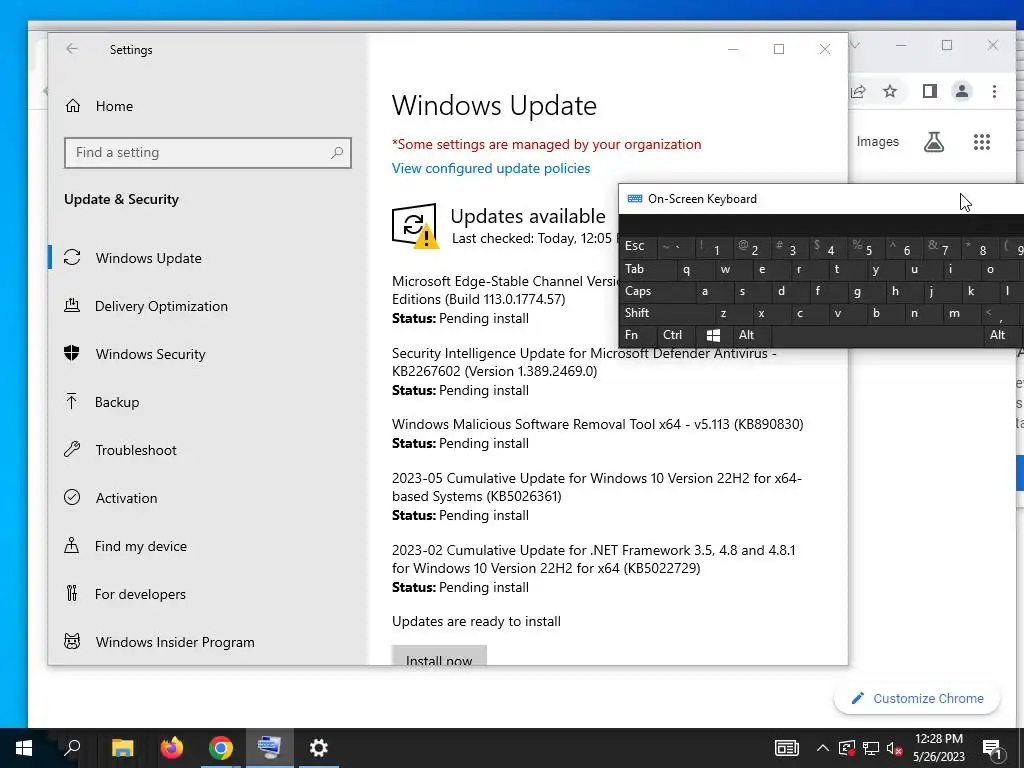Click the search magnifier in Find a setting

(x=336, y=153)
